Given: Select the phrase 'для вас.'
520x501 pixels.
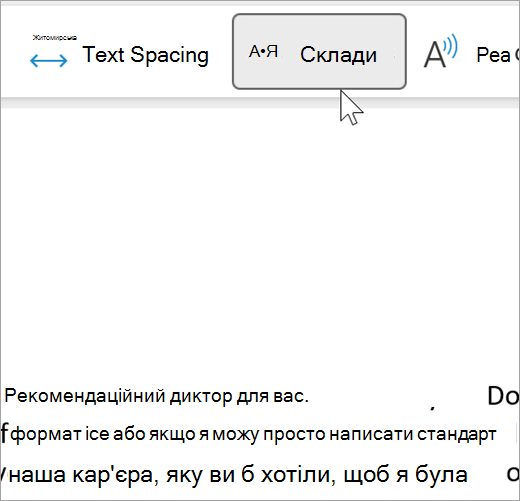Looking at the screenshot, I should 273,396.
